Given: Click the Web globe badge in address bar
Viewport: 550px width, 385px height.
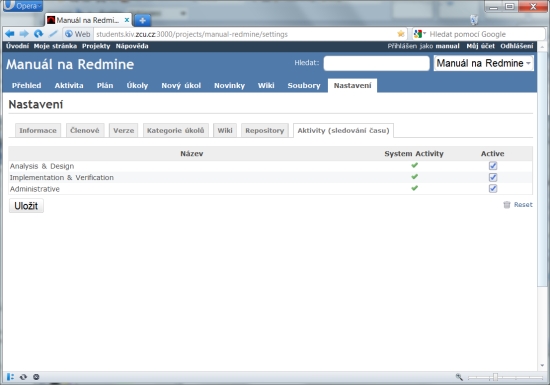Looking at the screenshot, I should (78, 34).
